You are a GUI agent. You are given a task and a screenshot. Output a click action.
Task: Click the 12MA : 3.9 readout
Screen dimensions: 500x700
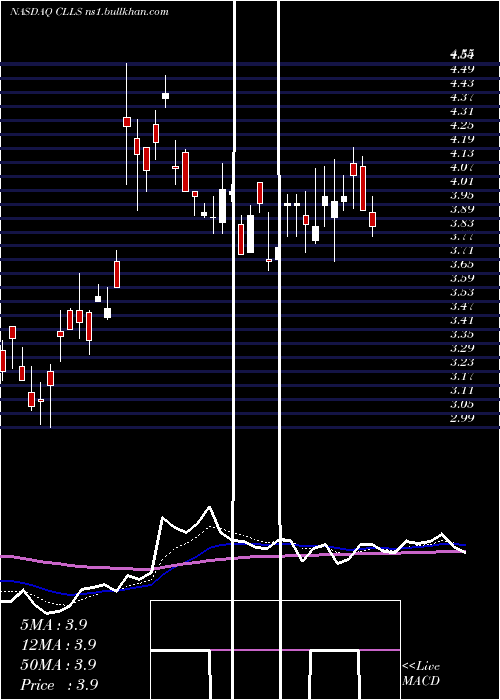coord(58,645)
